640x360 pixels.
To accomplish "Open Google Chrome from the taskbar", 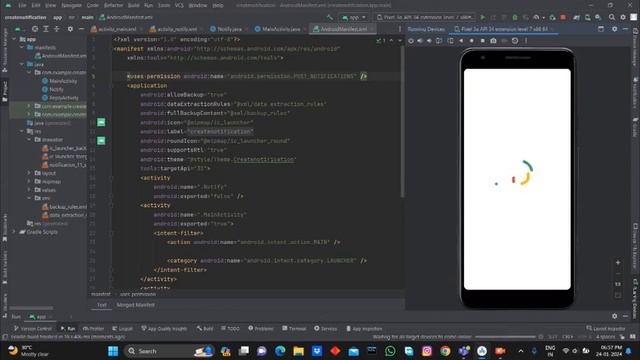I will (x=445, y=351).
